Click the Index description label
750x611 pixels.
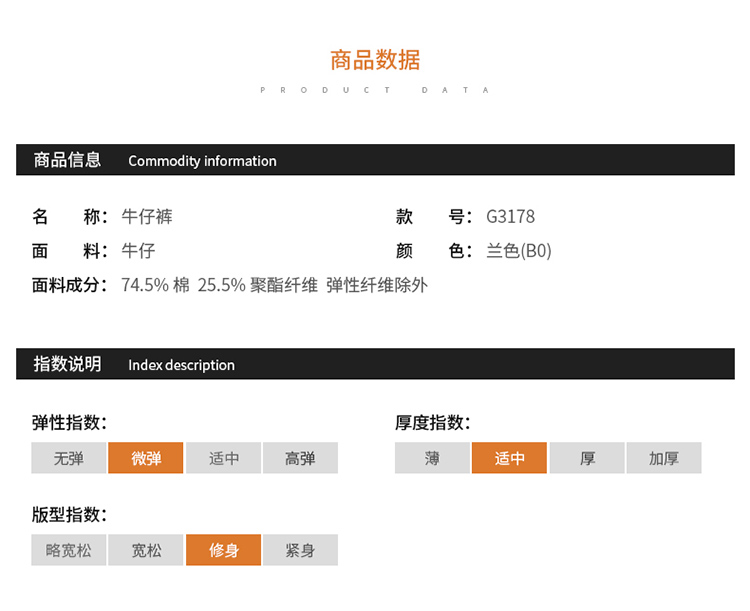[x=181, y=365]
